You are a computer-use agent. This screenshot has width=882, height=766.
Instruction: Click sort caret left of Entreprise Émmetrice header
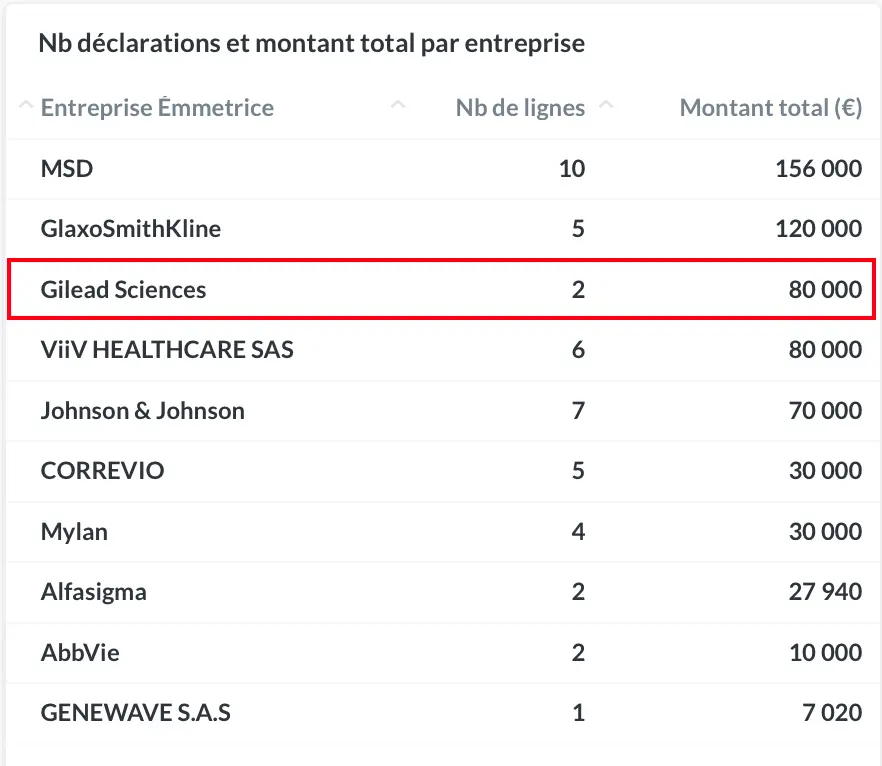tap(26, 106)
